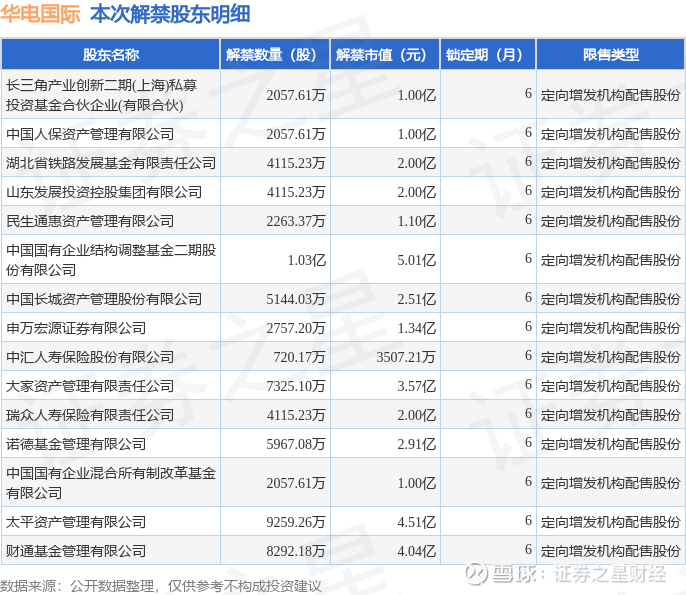Click the 720.17万 quantity value

pyautogui.click(x=299, y=357)
